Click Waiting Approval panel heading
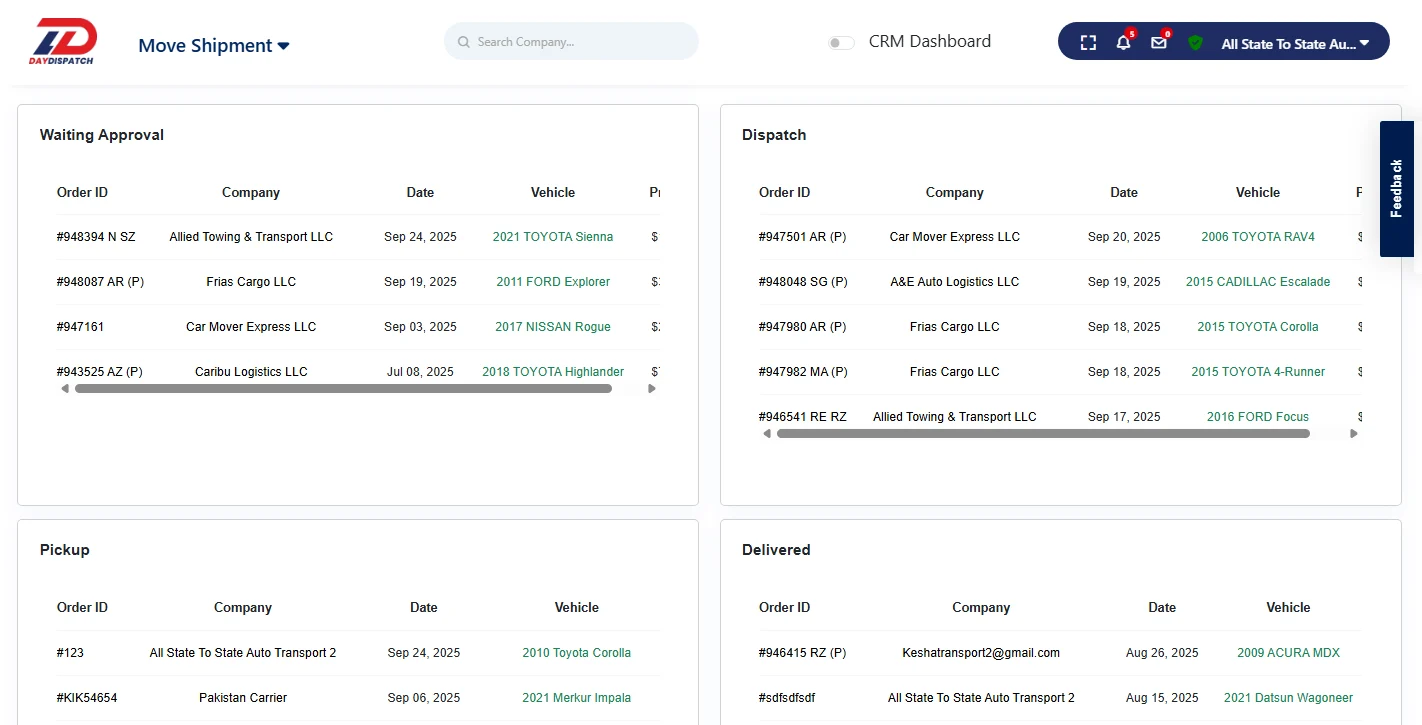 tap(102, 135)
